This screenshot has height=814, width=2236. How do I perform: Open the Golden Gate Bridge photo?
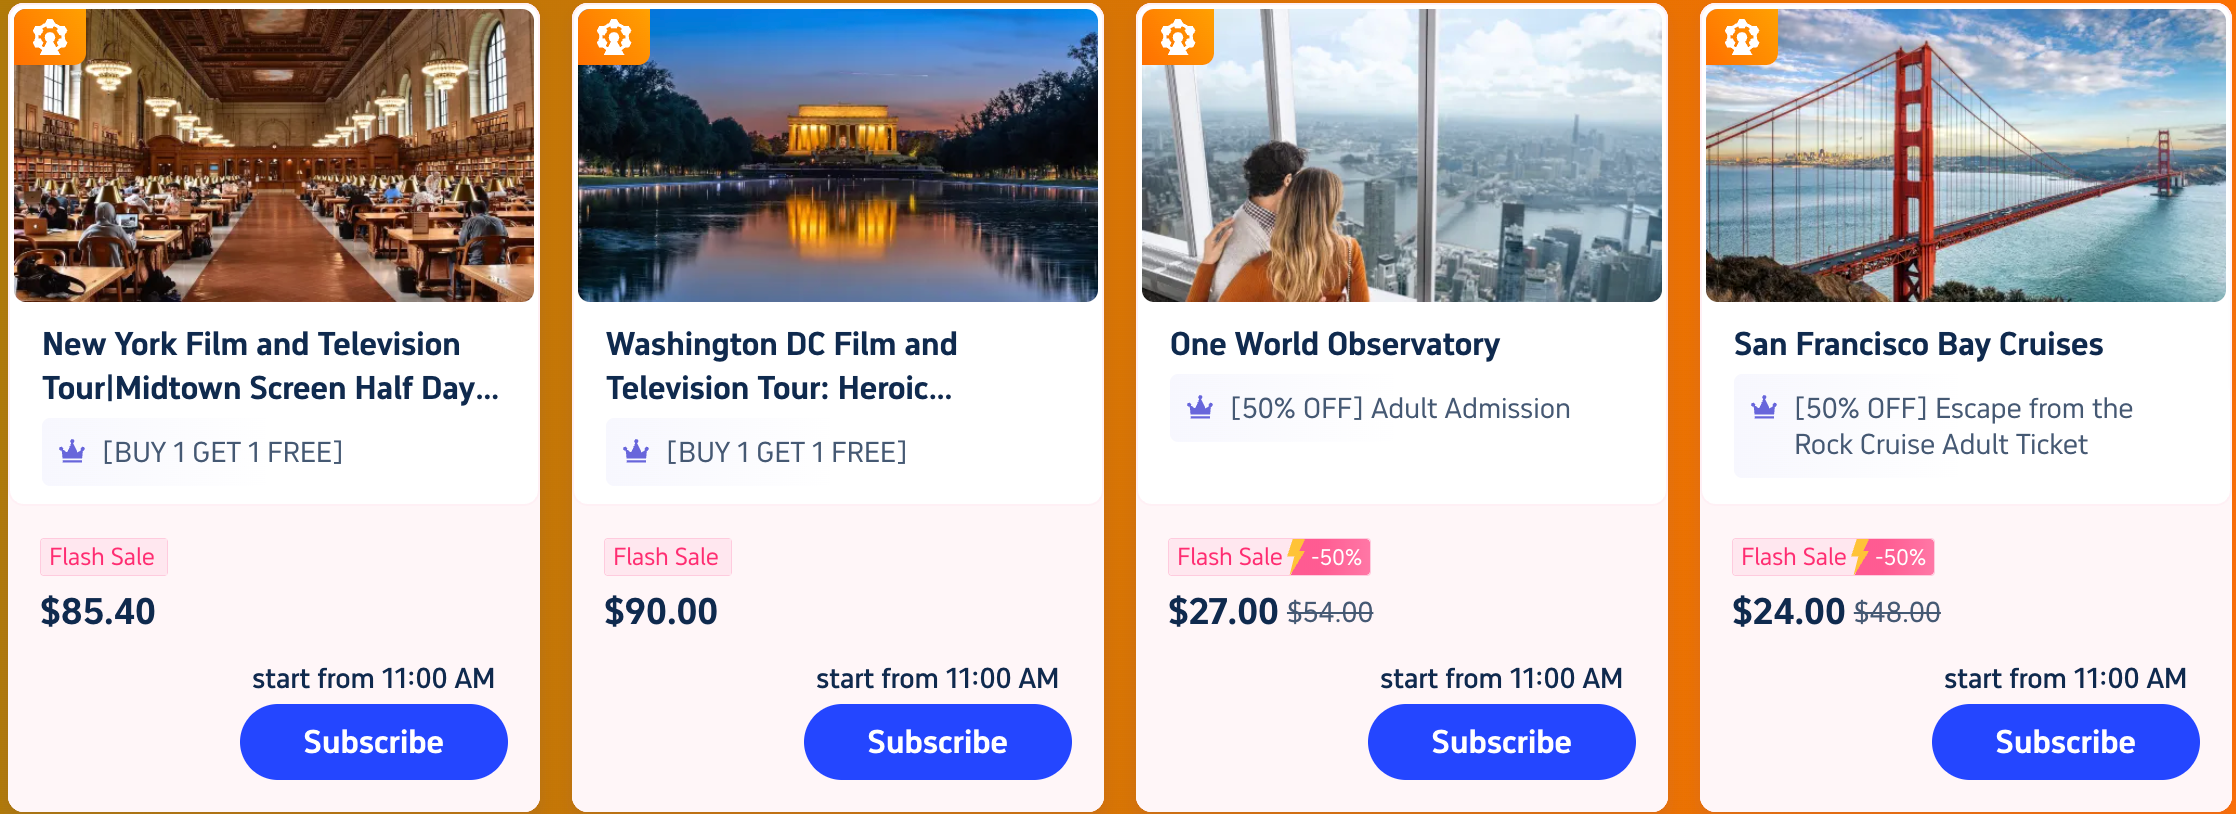[1966, 156]
